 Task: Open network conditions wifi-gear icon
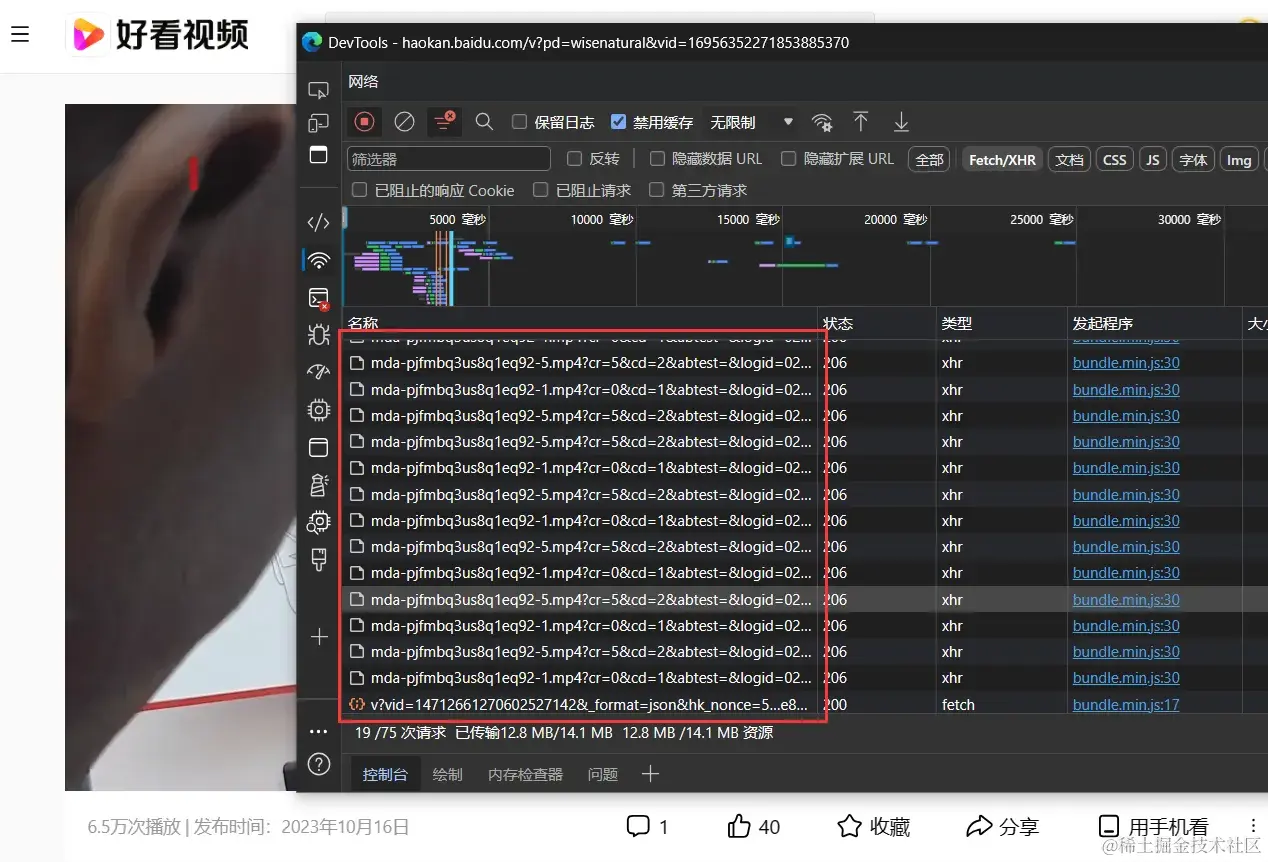(822, 122)
